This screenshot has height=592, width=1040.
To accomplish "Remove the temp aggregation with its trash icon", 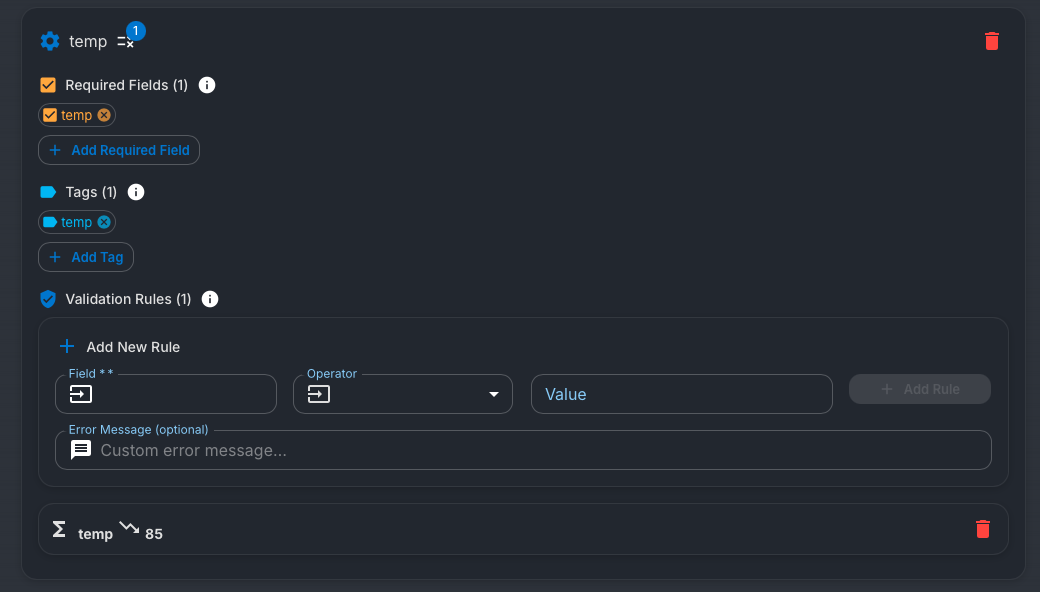I will pyautogui.click(x=983, y=528).
